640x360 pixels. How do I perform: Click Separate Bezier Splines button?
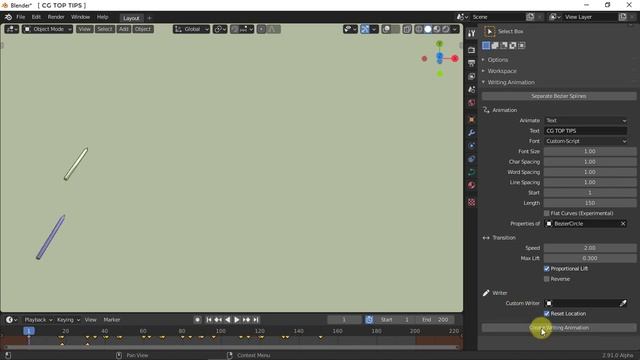(x=558, y=96)
